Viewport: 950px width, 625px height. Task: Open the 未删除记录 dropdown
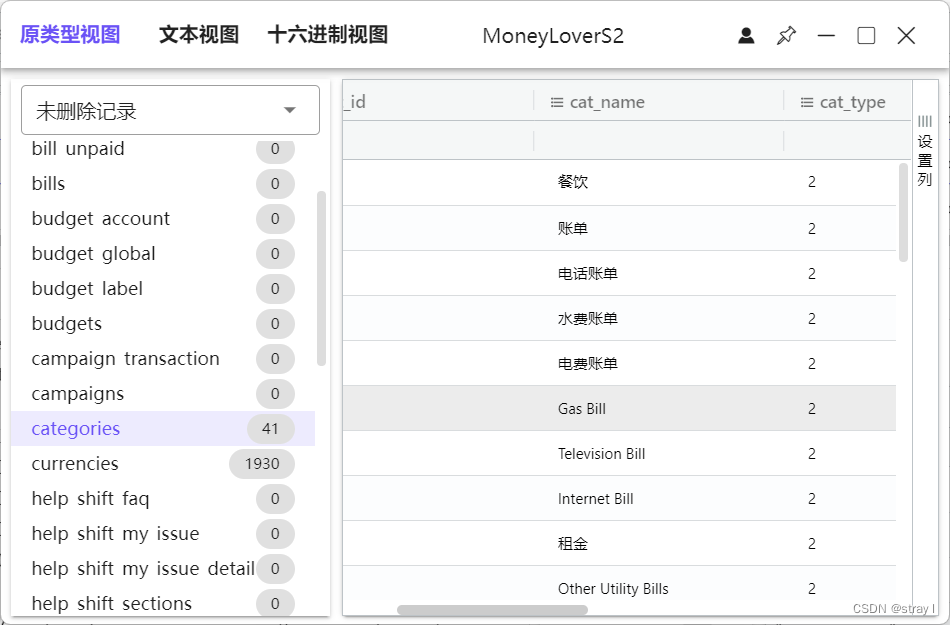(x=170, y=110)
